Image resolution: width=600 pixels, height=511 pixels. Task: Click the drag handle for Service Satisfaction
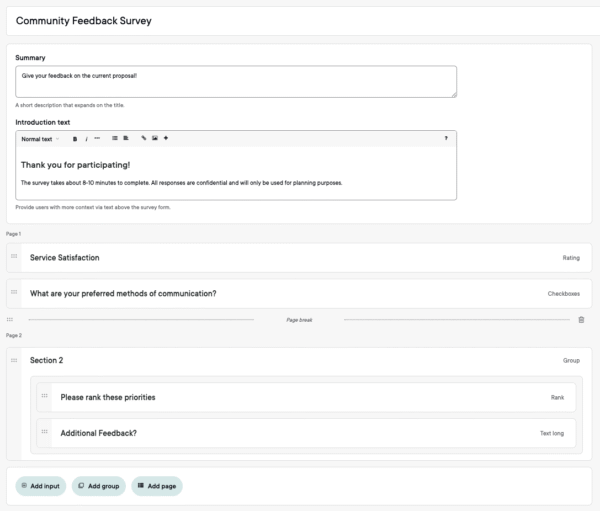click(x=14, y=257)
